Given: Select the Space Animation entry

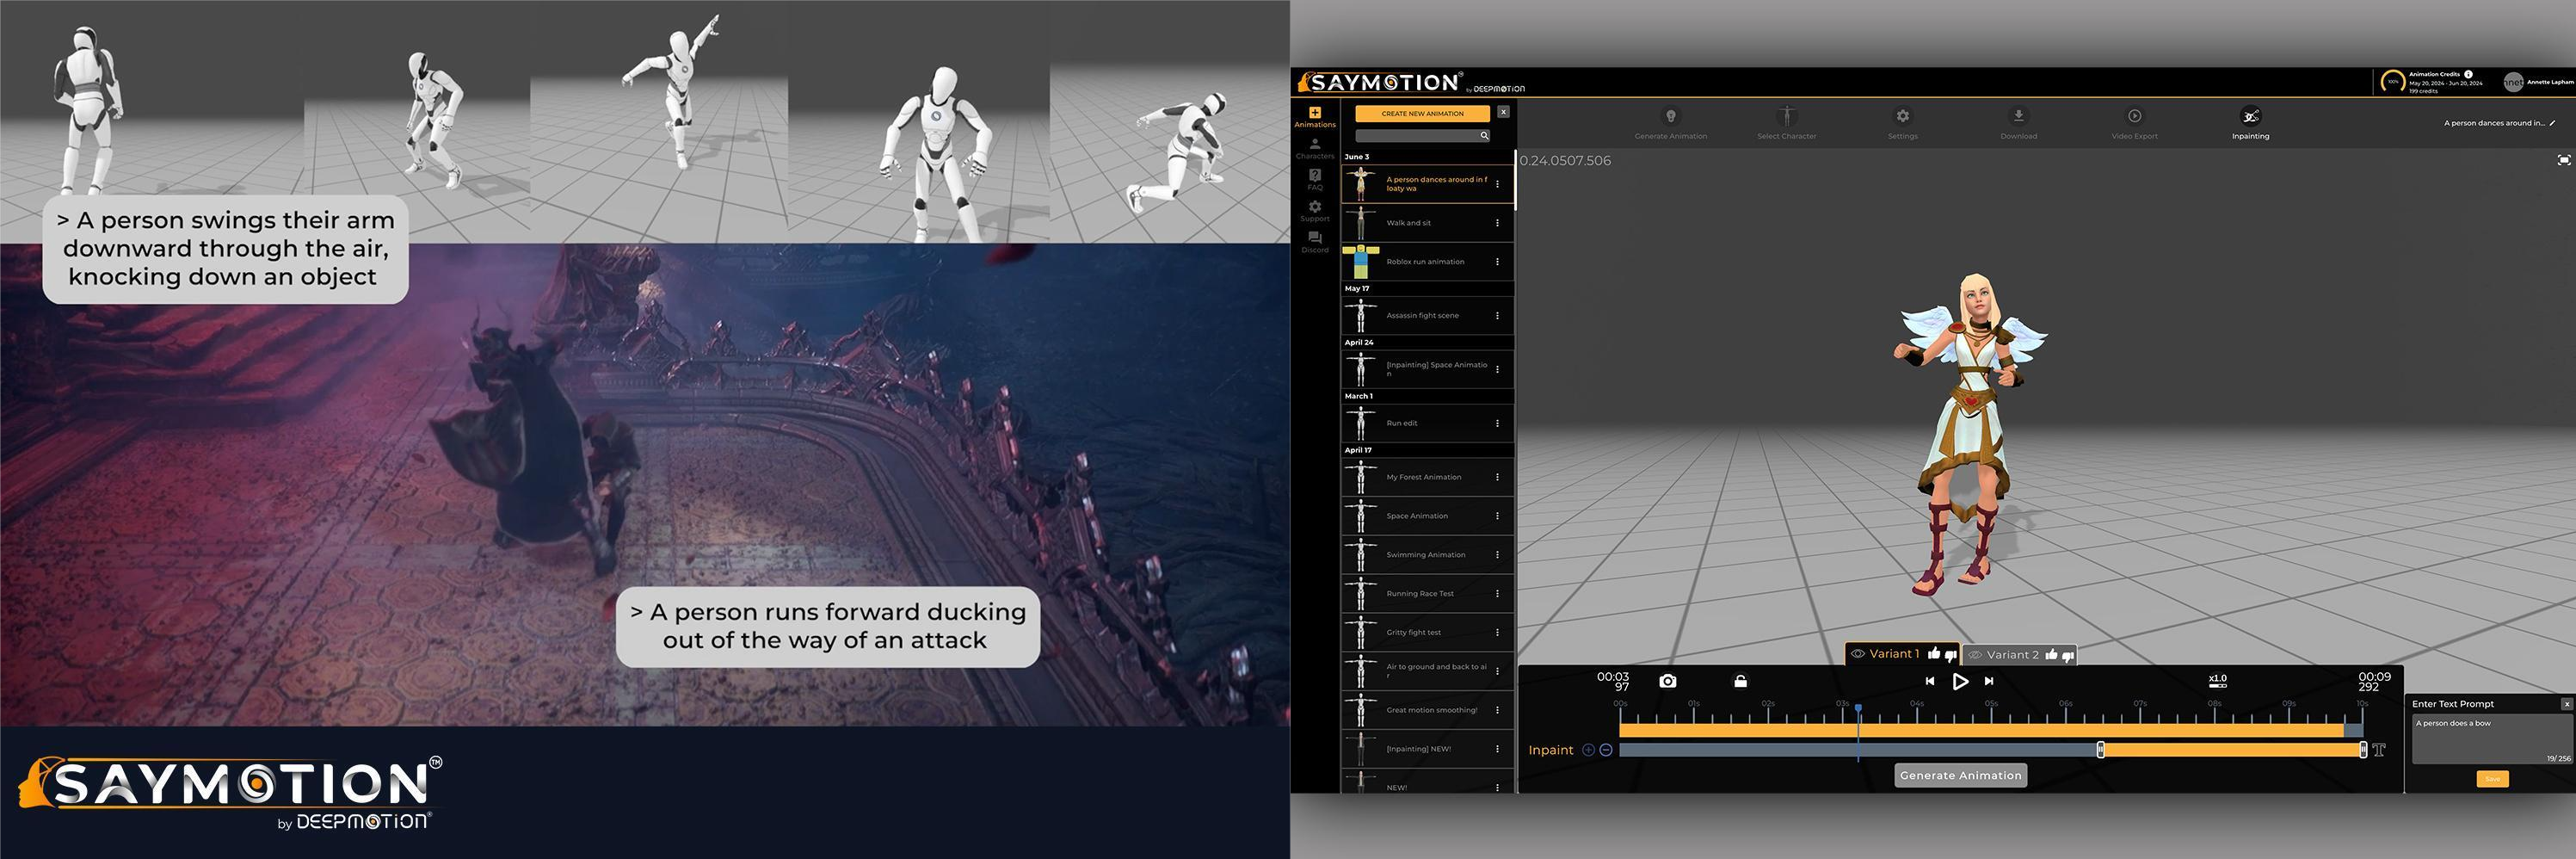Looking at the screenshot, I should pyautogui.click(x=1427, y=517).
